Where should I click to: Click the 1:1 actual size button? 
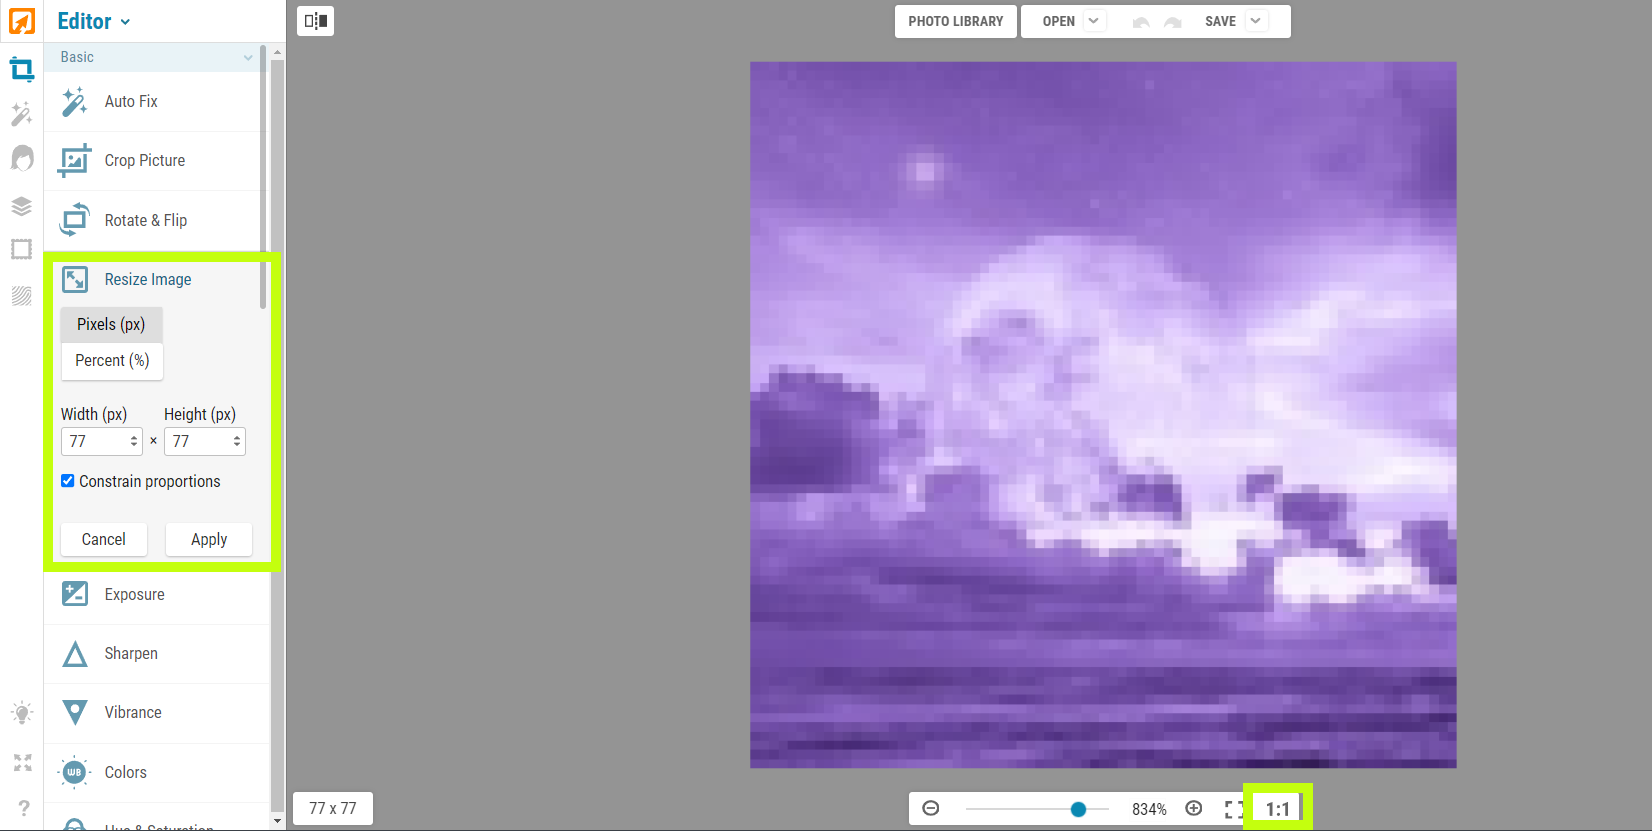point(1278,809)
